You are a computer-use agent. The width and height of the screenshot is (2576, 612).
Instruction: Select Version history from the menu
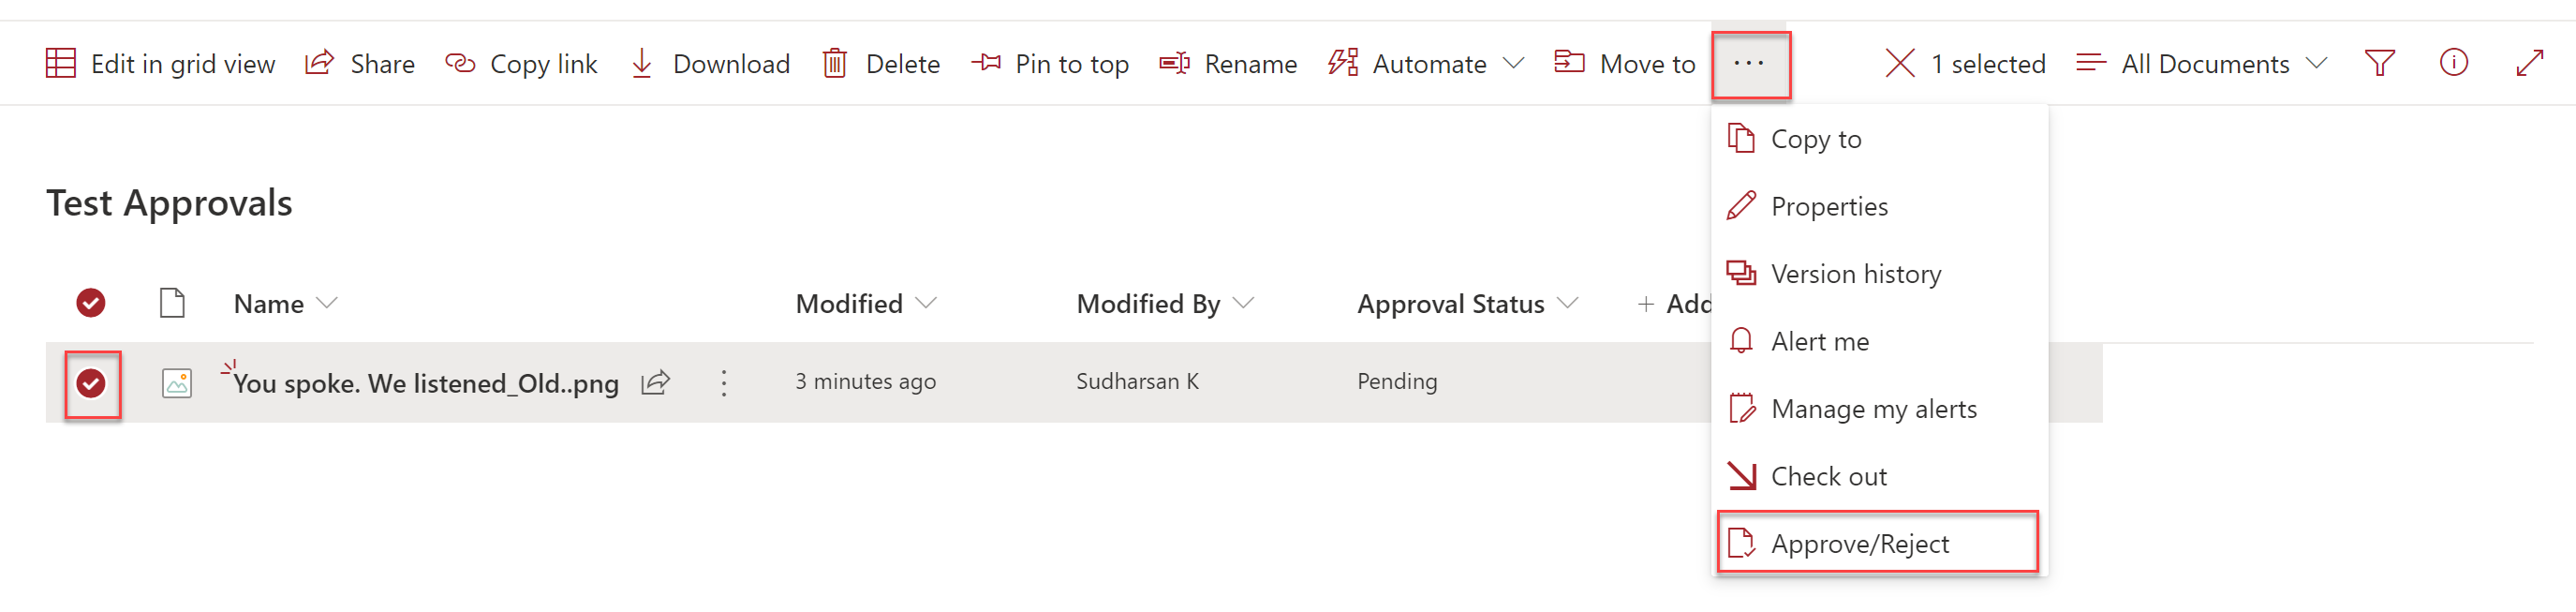[x=1855, y=273]
